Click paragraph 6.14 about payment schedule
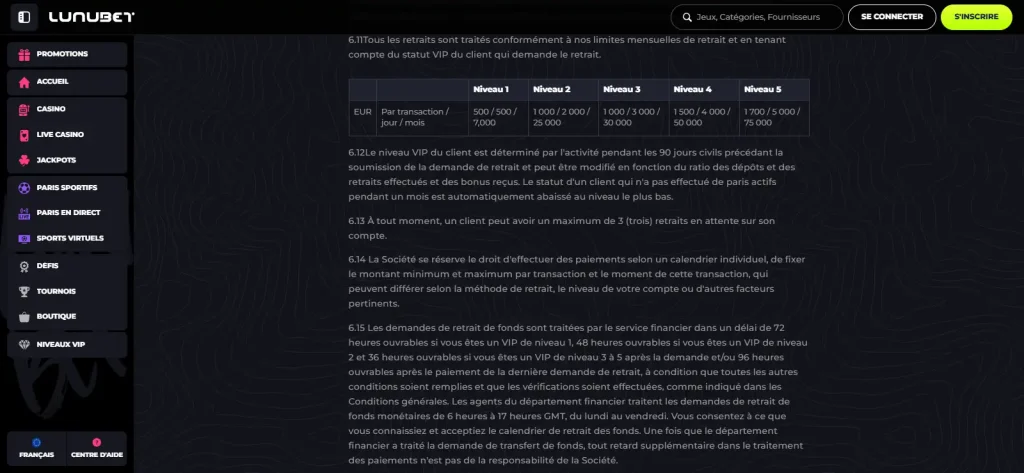 577,282
